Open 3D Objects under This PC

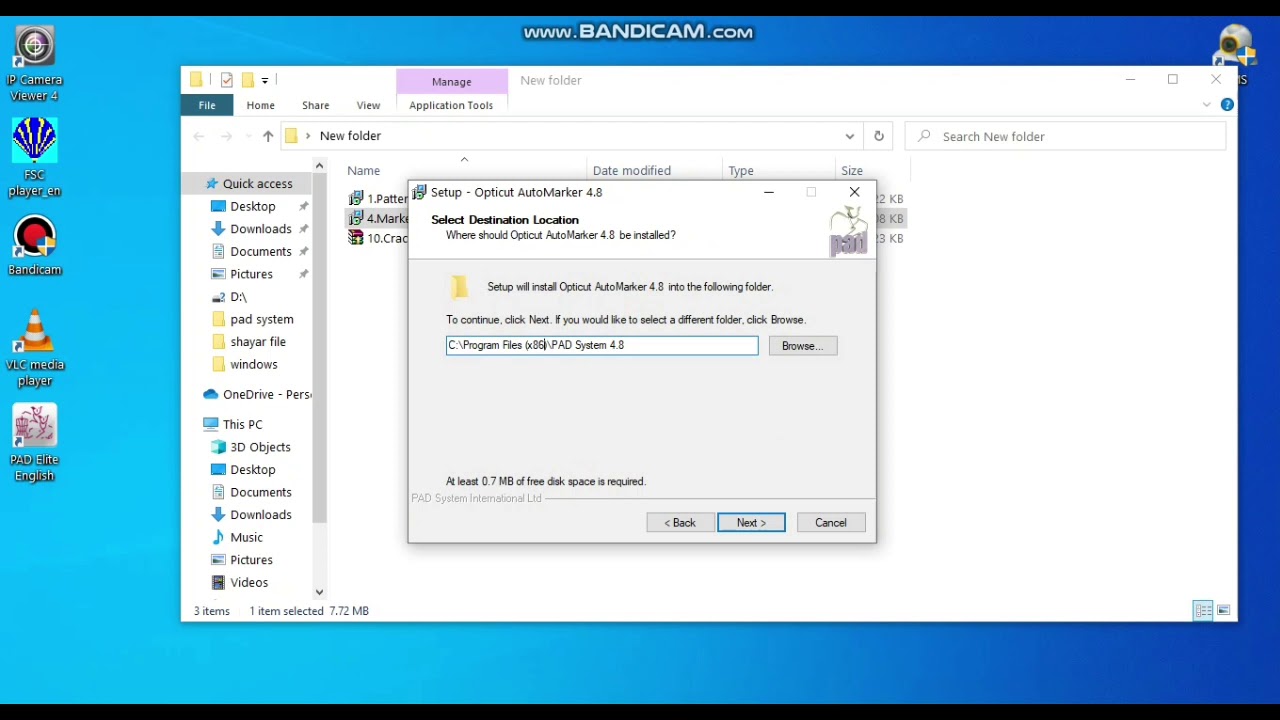coord(260,447)
